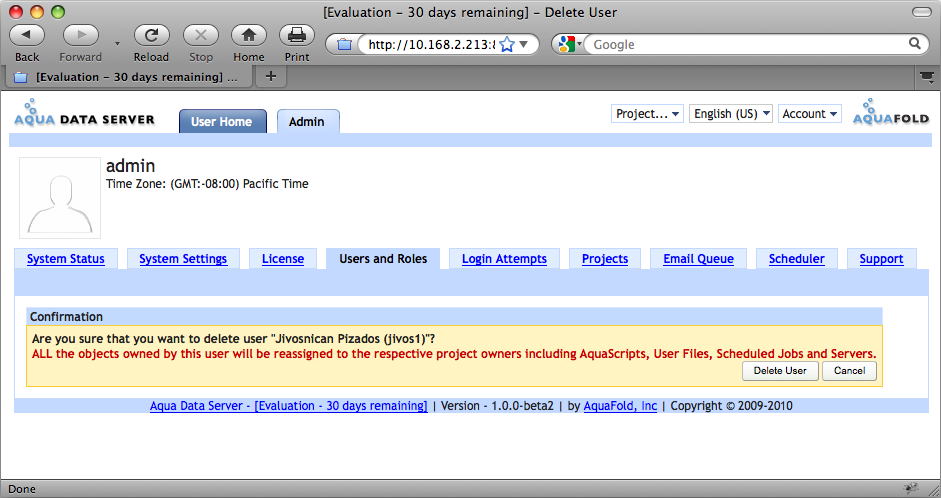Click the 'admin' username heading
The image size is (941, 498).
[130, 166]
